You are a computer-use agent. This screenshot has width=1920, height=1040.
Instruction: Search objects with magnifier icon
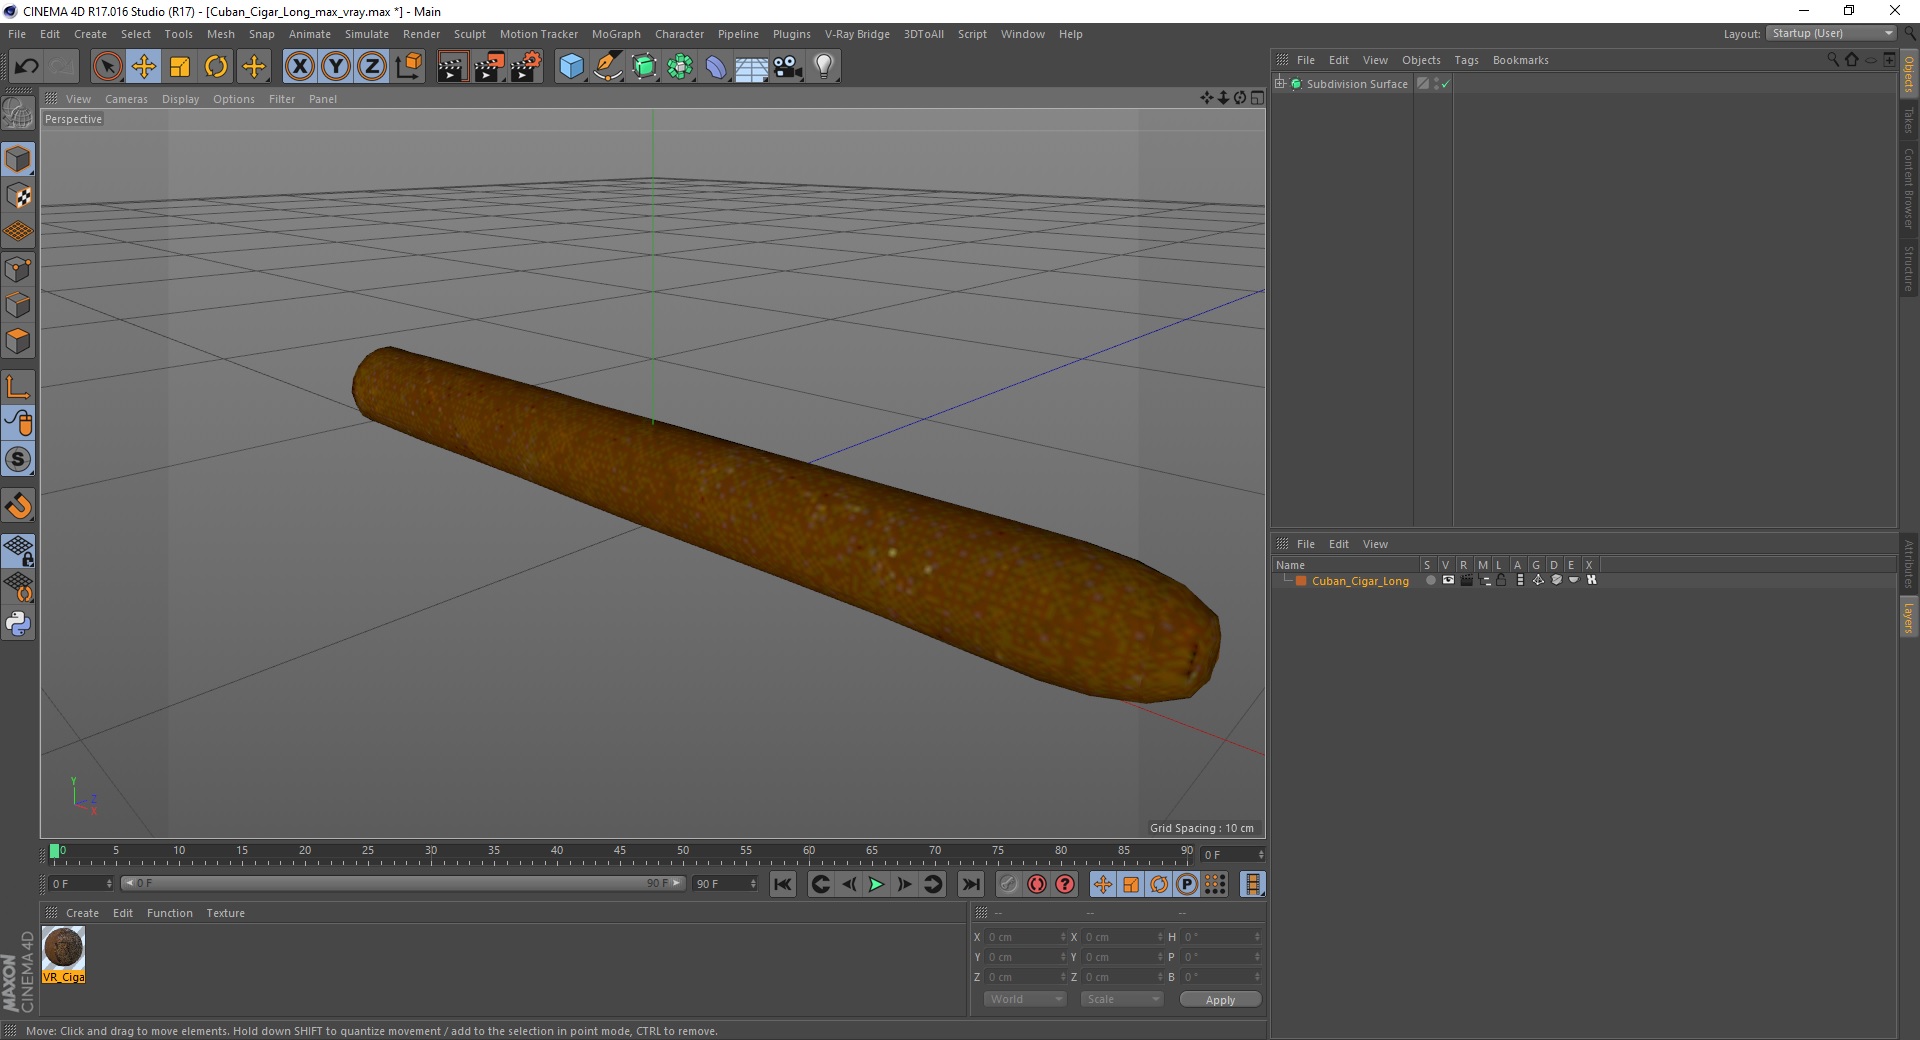point(1833,60)
